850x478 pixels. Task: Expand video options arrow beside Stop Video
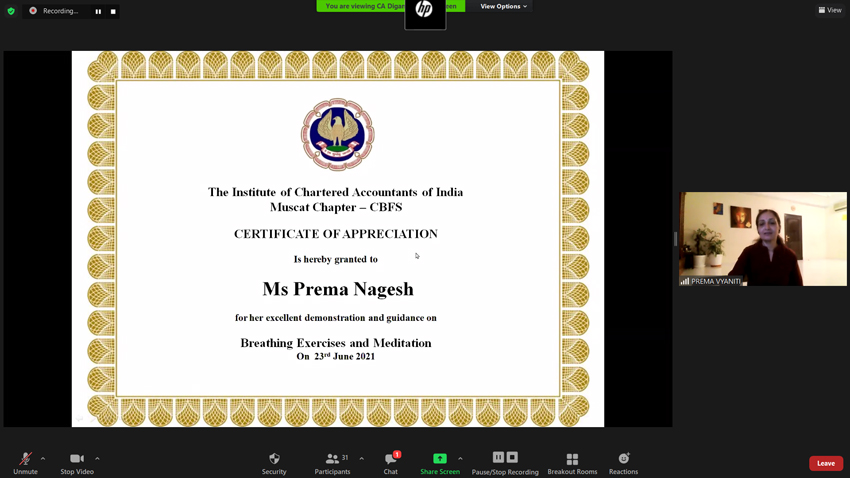tap(97, 459)
